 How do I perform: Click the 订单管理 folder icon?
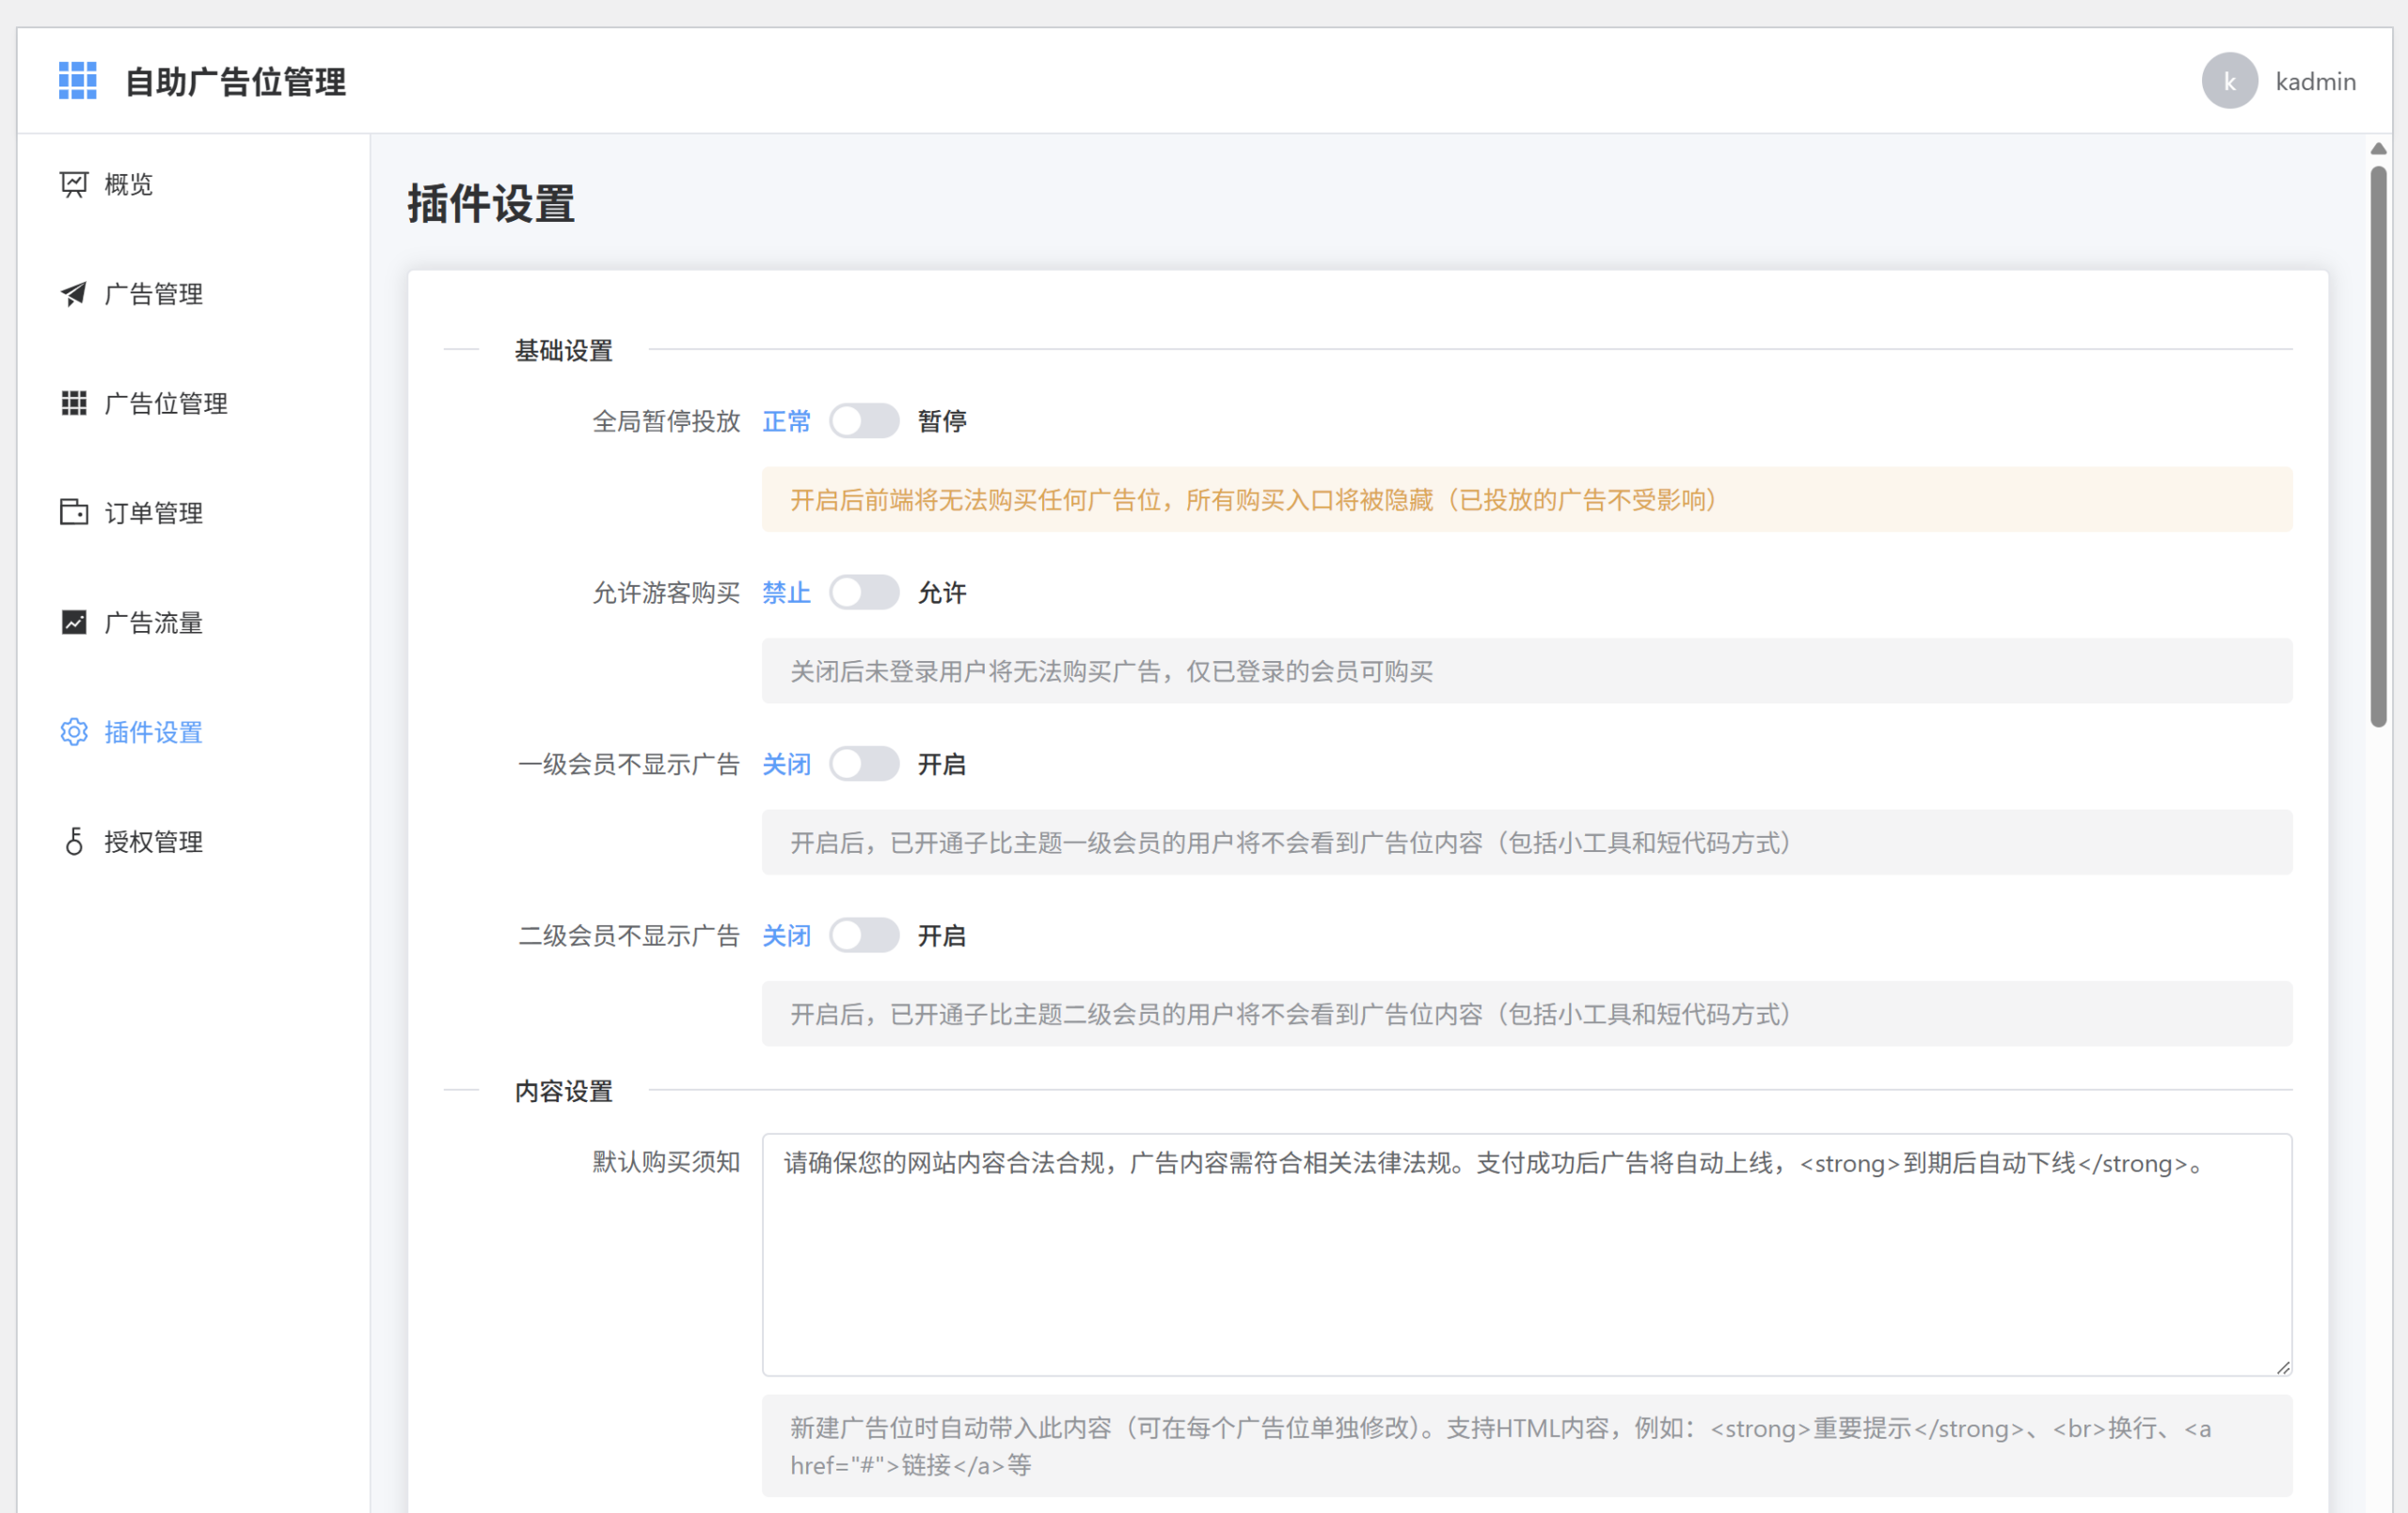[x=74, y=512]
